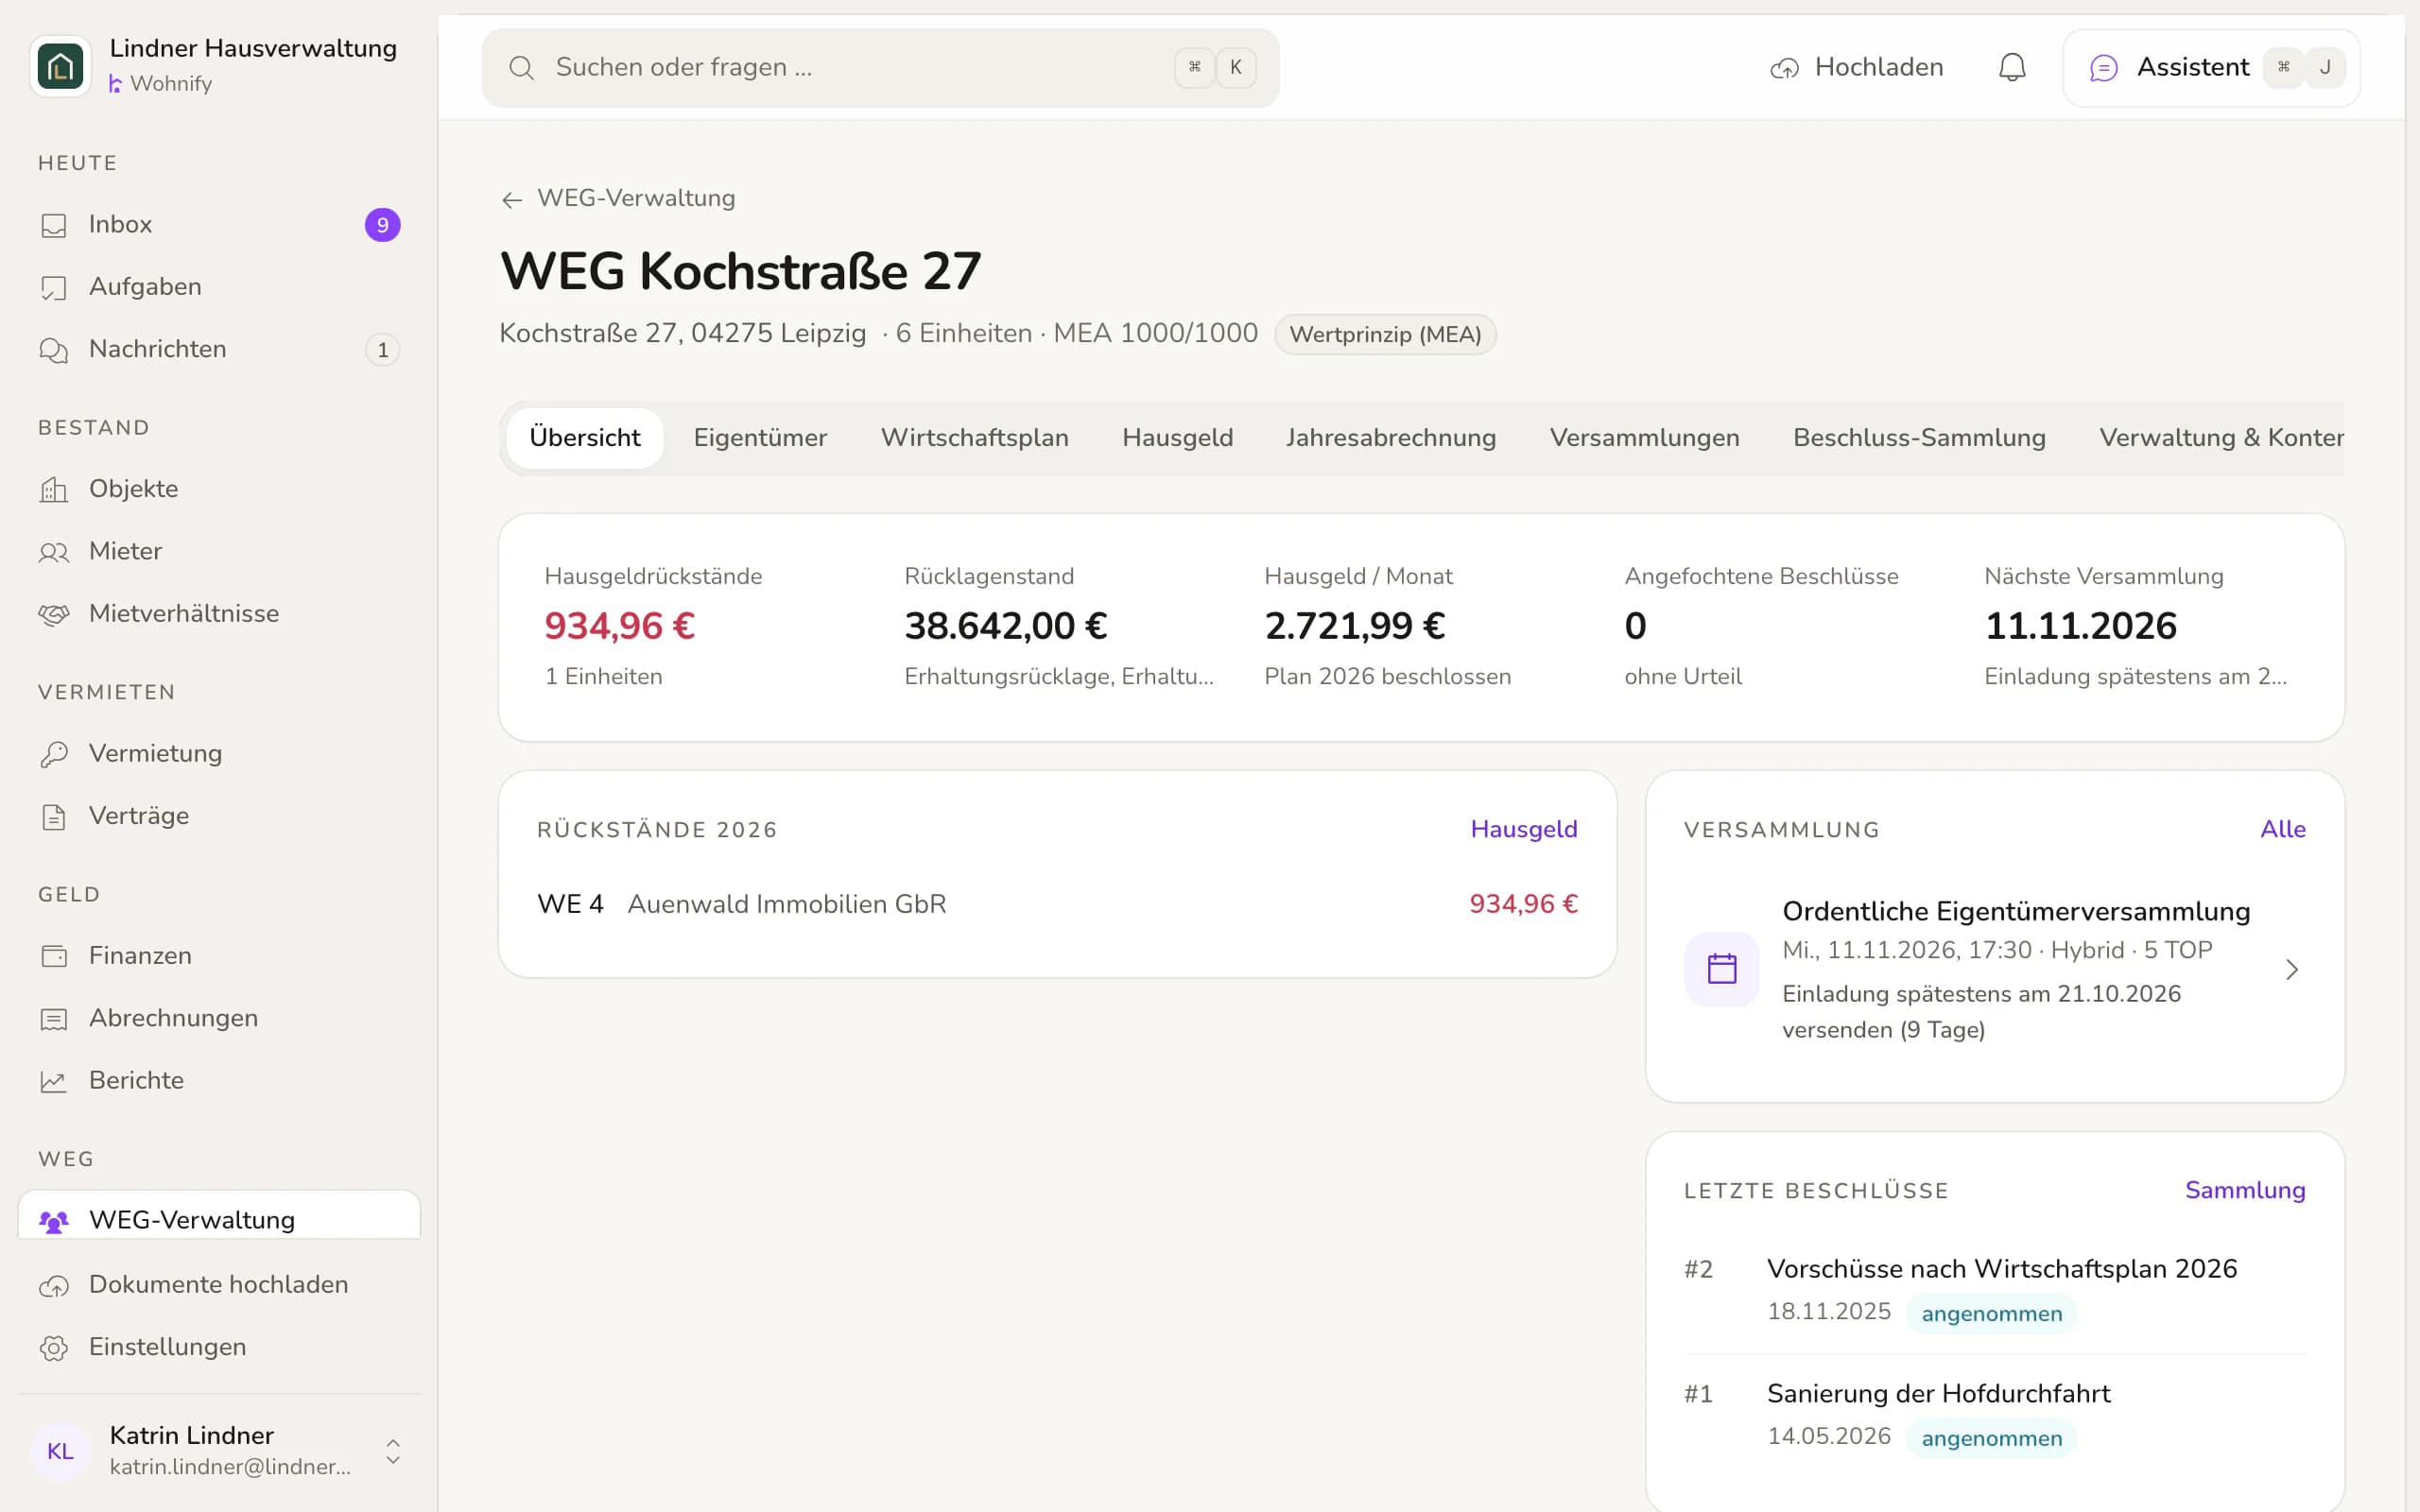Click the Lindner Hausverwaltung house logo
The image size is (2420, 1512).
61,66
